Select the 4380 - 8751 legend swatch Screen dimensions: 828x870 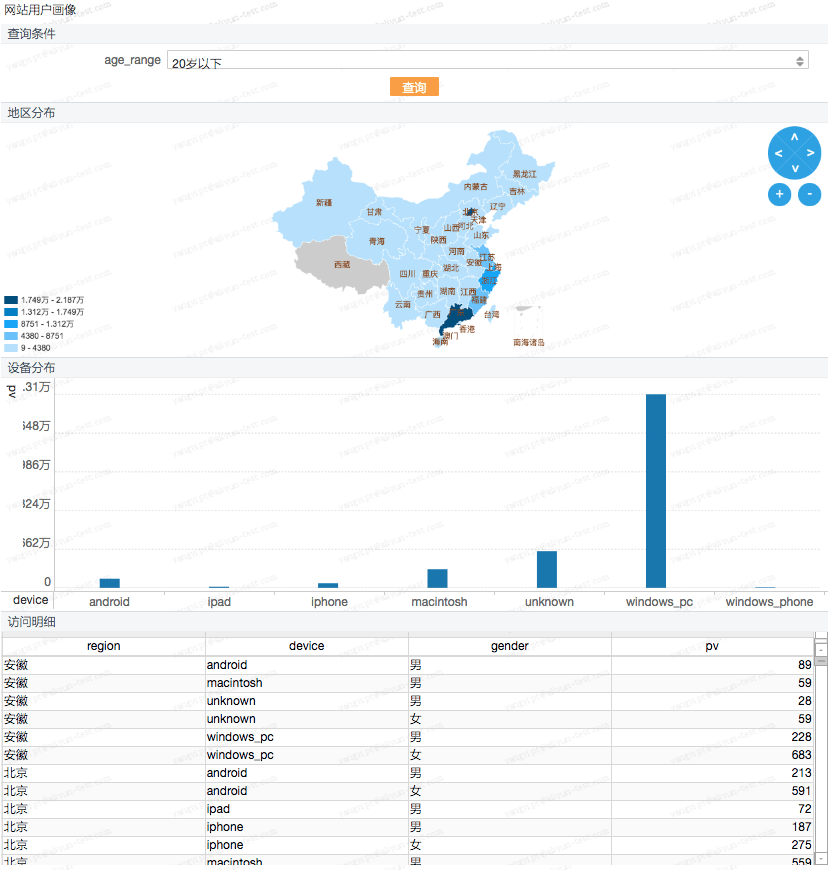[11, 336]
